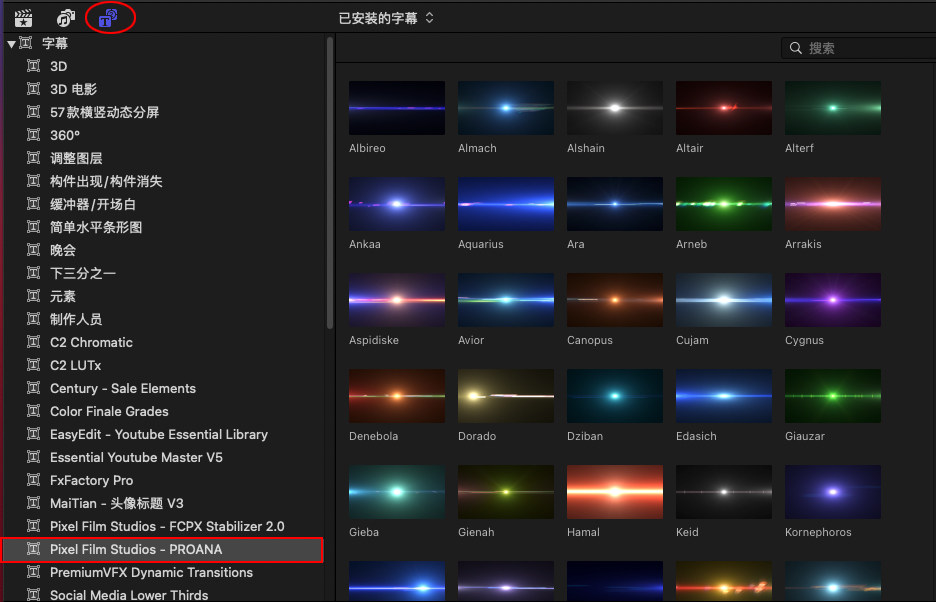Viewport: 936px width, 602px height.
Task: Select the Cygnus flare thumbnail
Action: tap(833, 300)
